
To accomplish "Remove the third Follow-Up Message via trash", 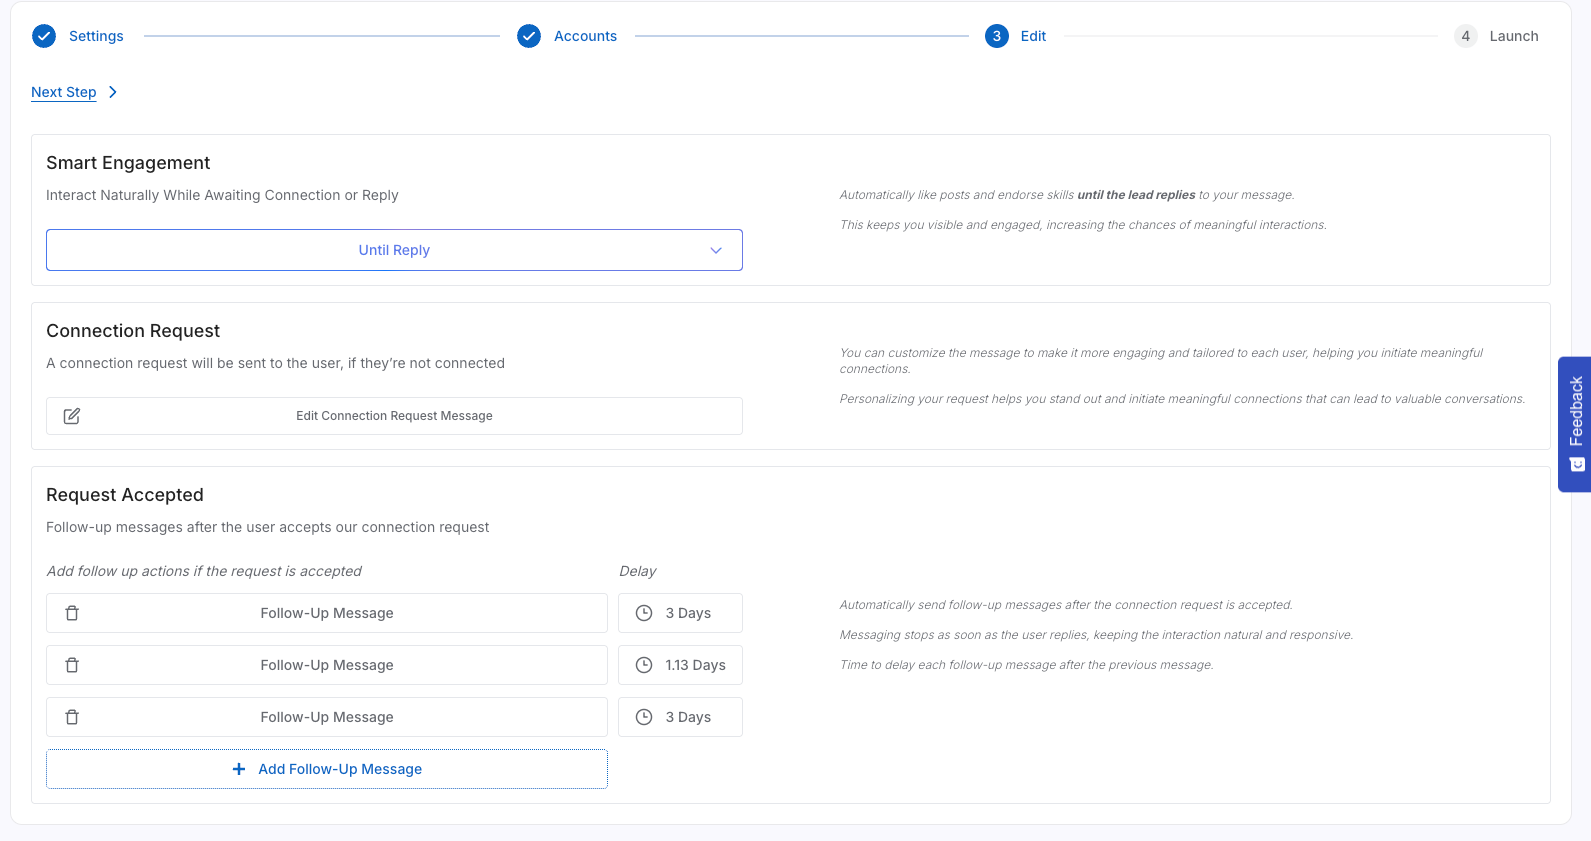I will tap(72, 717).
